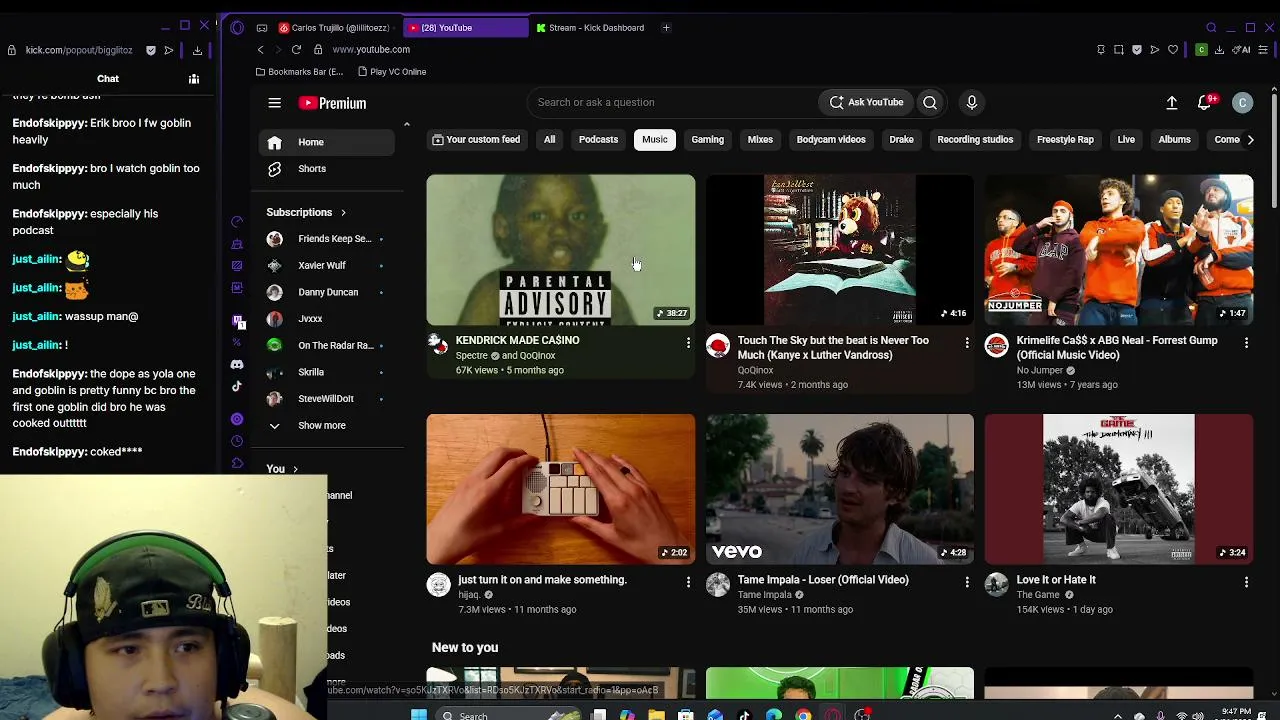Switch to the Carlos Trujillo browser tab
Screen dimensions: 1280x720
(337, 27)
